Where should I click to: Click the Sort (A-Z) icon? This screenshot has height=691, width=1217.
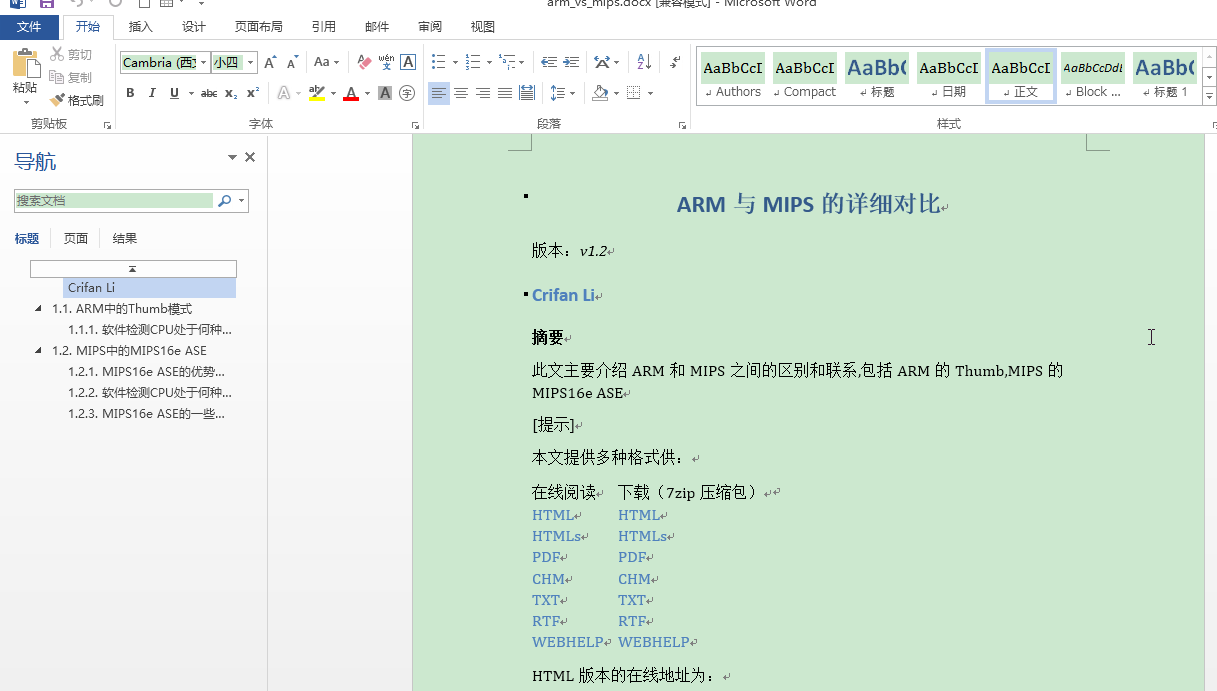tap(643, 62)
